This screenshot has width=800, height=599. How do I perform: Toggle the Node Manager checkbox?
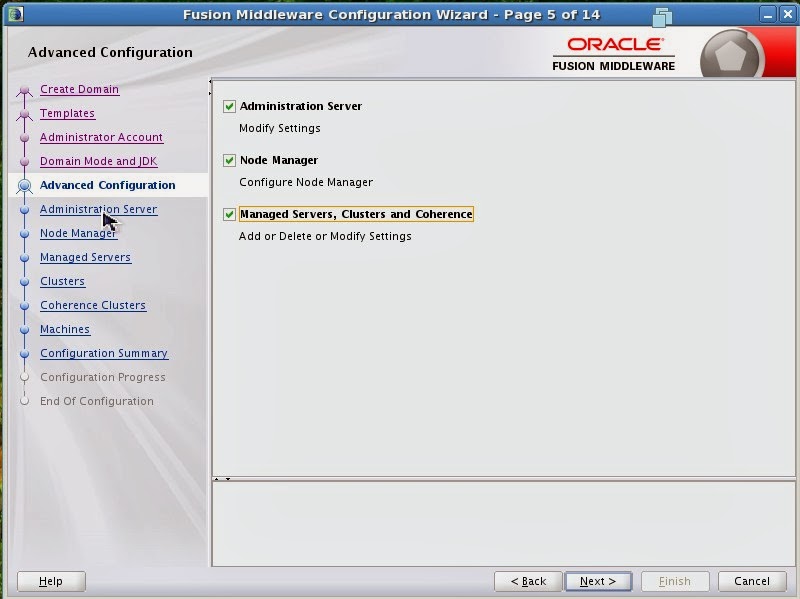(229, 160)
